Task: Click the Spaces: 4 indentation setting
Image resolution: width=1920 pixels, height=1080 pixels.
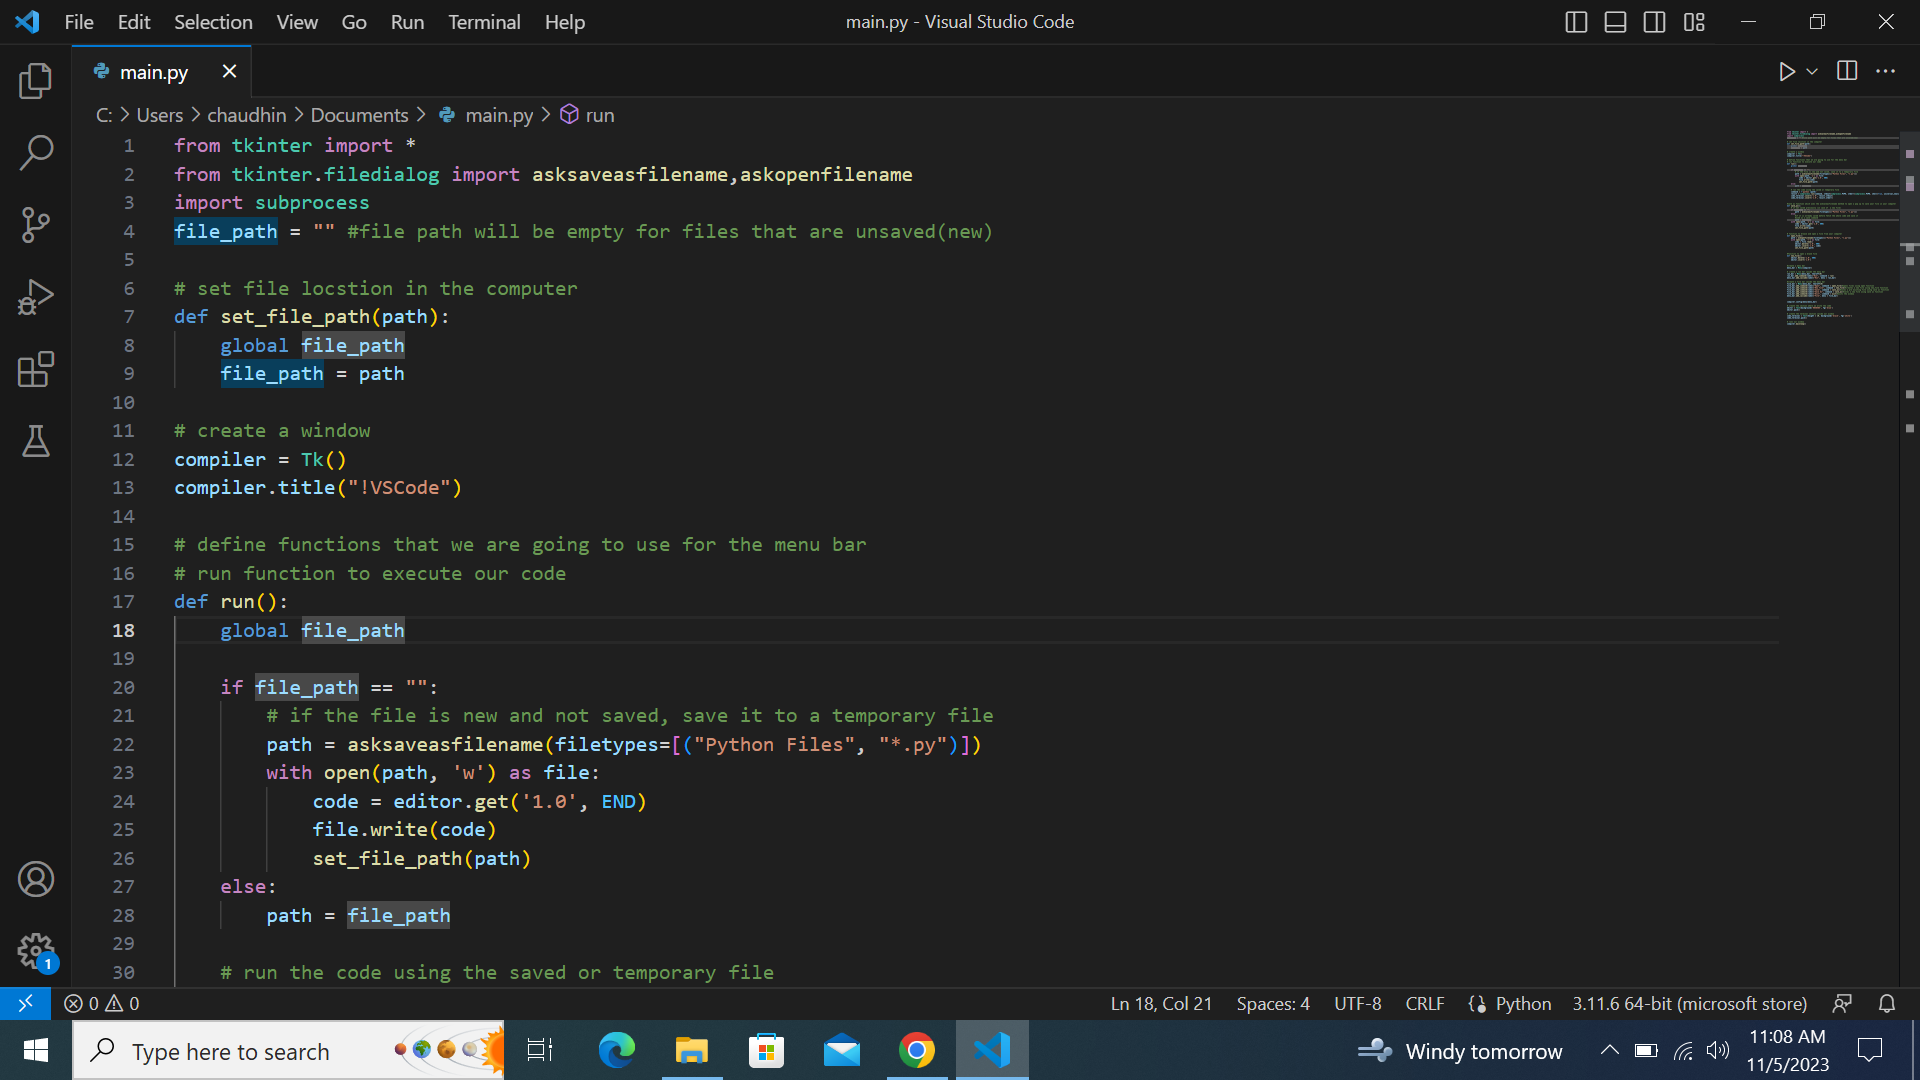Action: point(1272,1003)
